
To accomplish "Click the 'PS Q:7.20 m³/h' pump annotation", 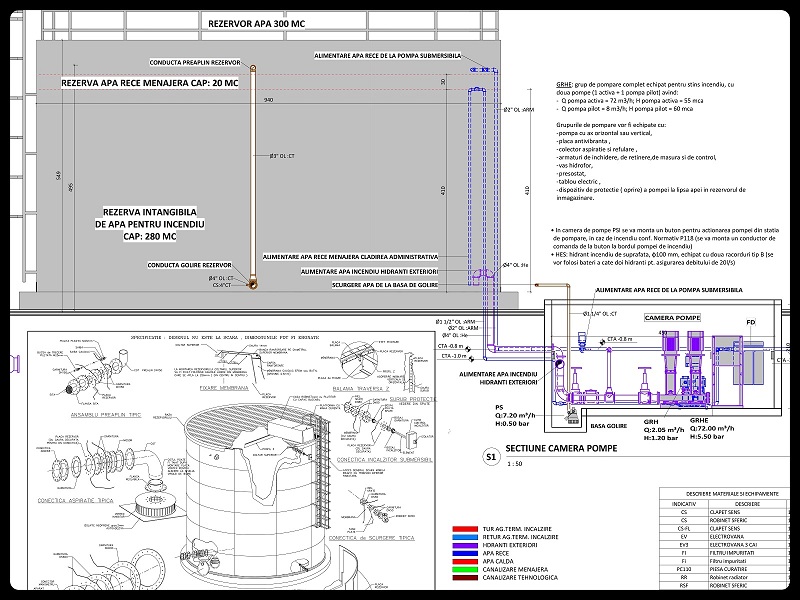I will [x=513, y=415].
